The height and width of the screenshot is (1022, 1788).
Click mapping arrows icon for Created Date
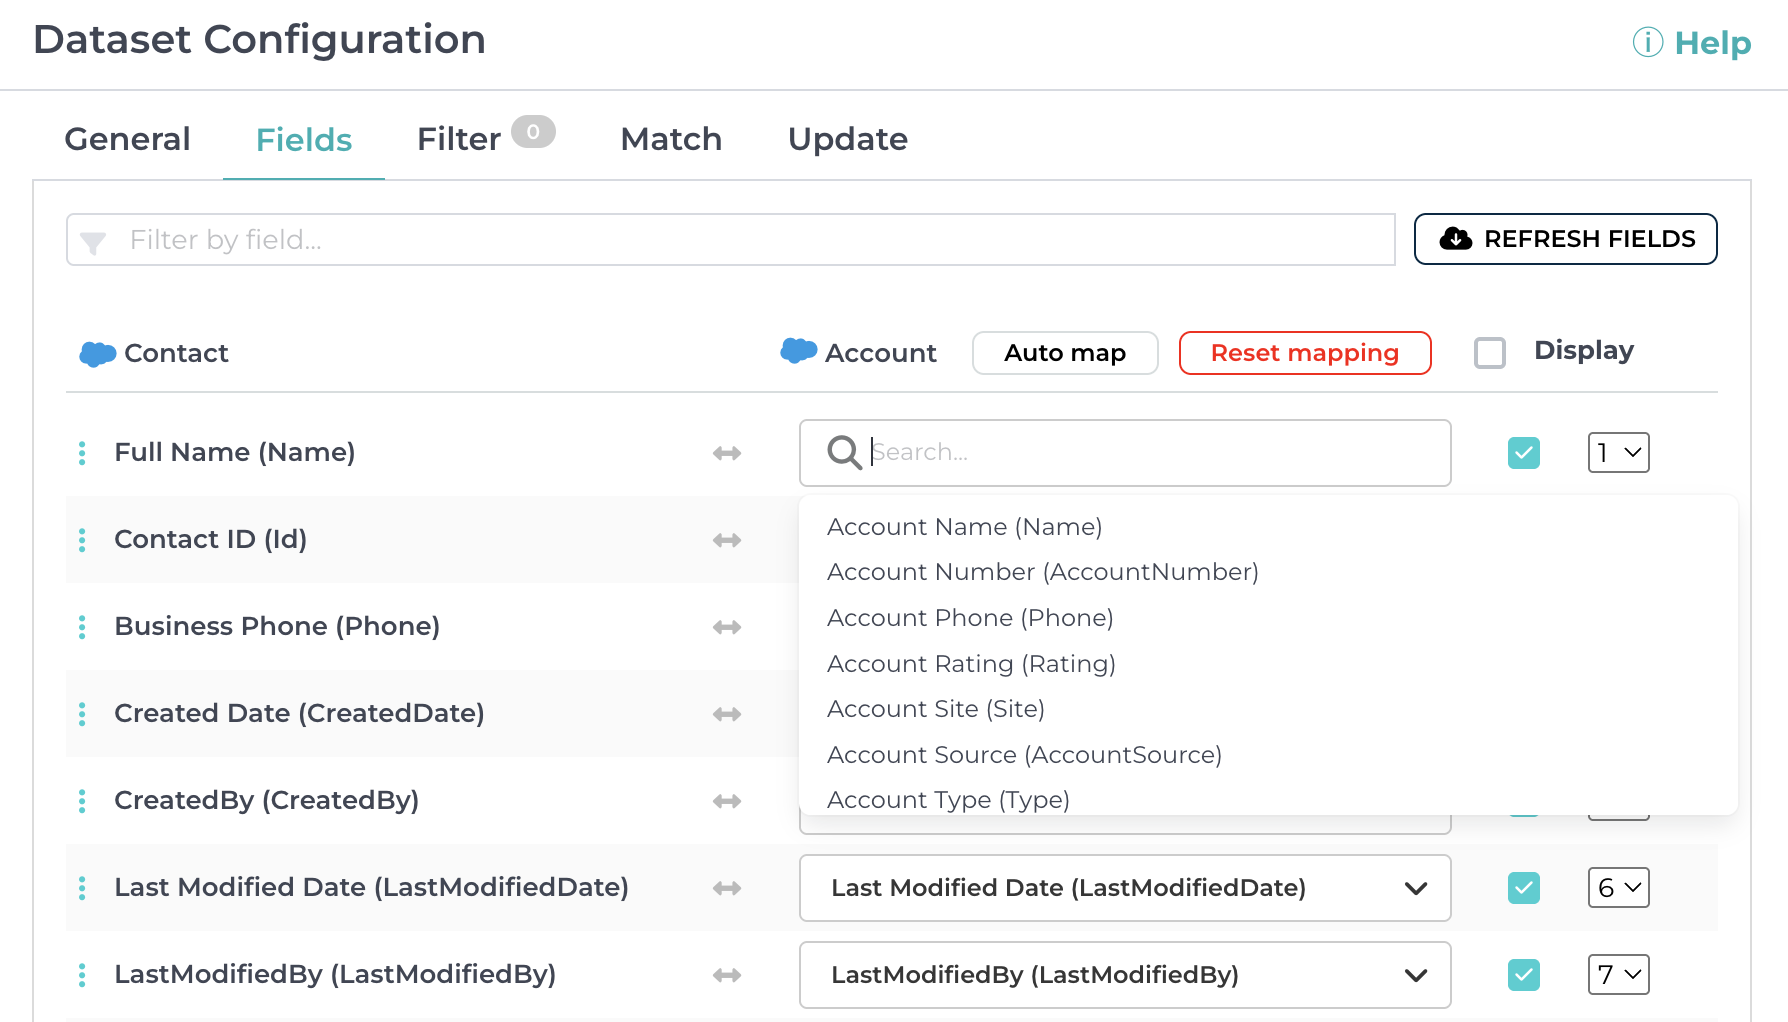point(727,714)
